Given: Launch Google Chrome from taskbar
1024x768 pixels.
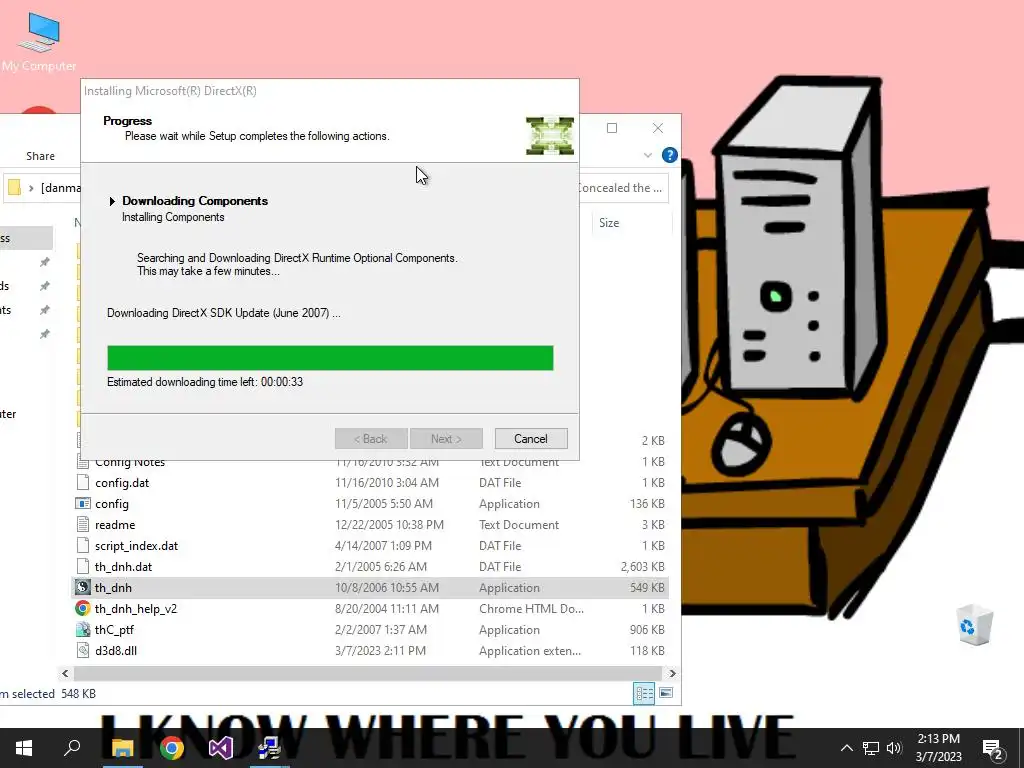Looking at the screenshot, I should click(172, 748).
